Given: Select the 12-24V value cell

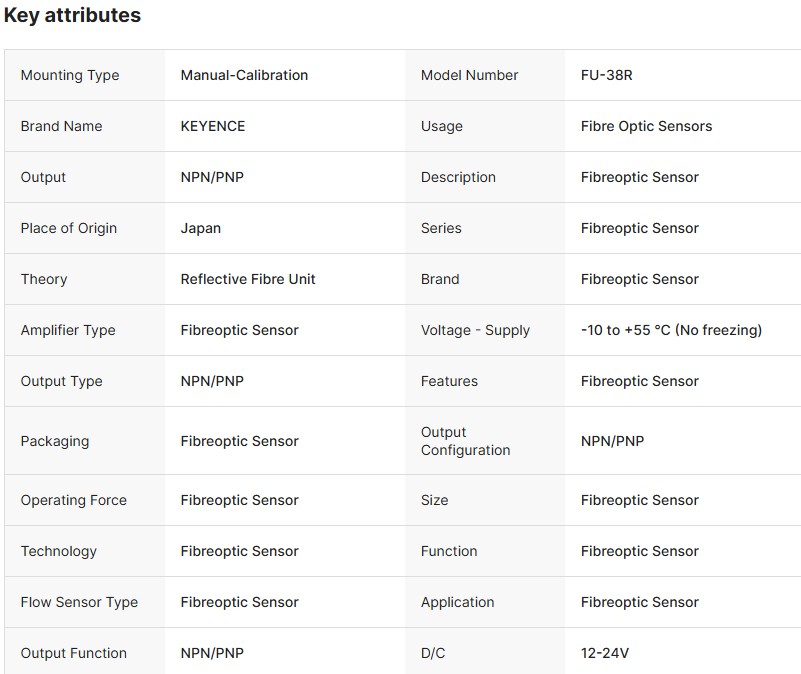Looking at the screenshot, I should (x=605, y=653).
